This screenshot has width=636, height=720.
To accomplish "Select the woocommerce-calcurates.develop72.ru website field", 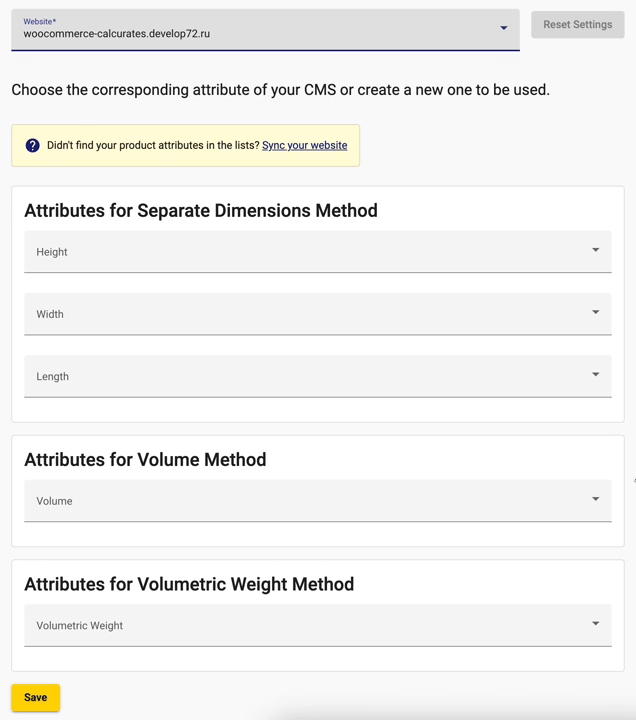I will [x=265, y=30].
